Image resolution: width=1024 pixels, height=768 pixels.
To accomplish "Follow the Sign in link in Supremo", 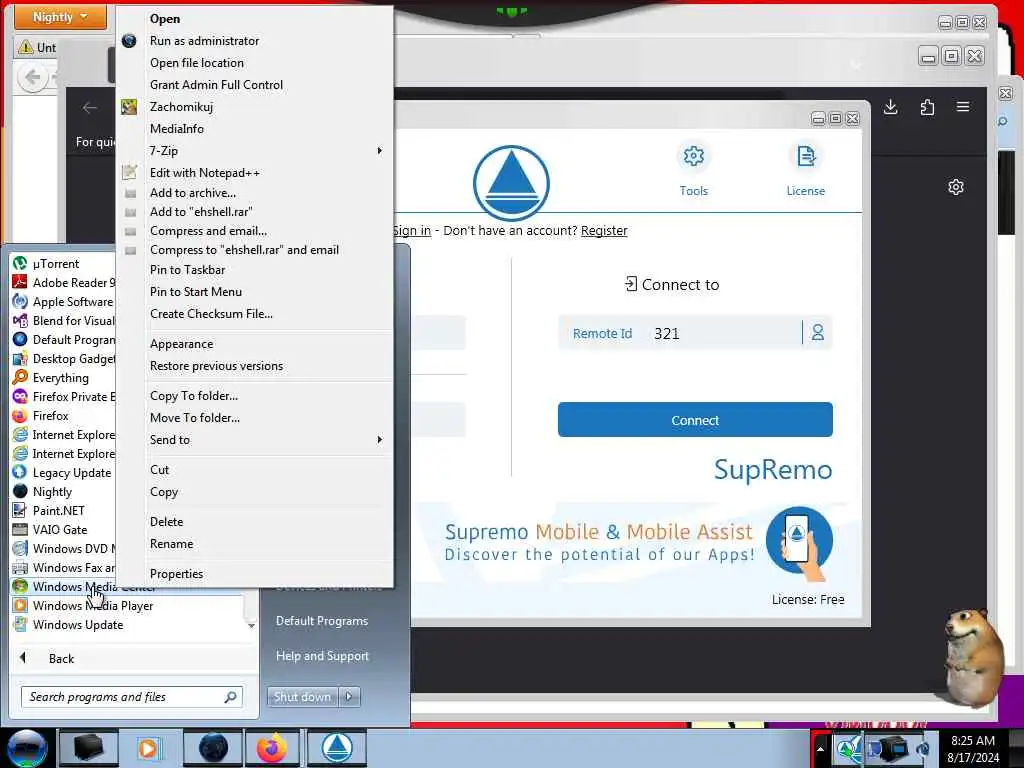I will click(x=412, y=231).
